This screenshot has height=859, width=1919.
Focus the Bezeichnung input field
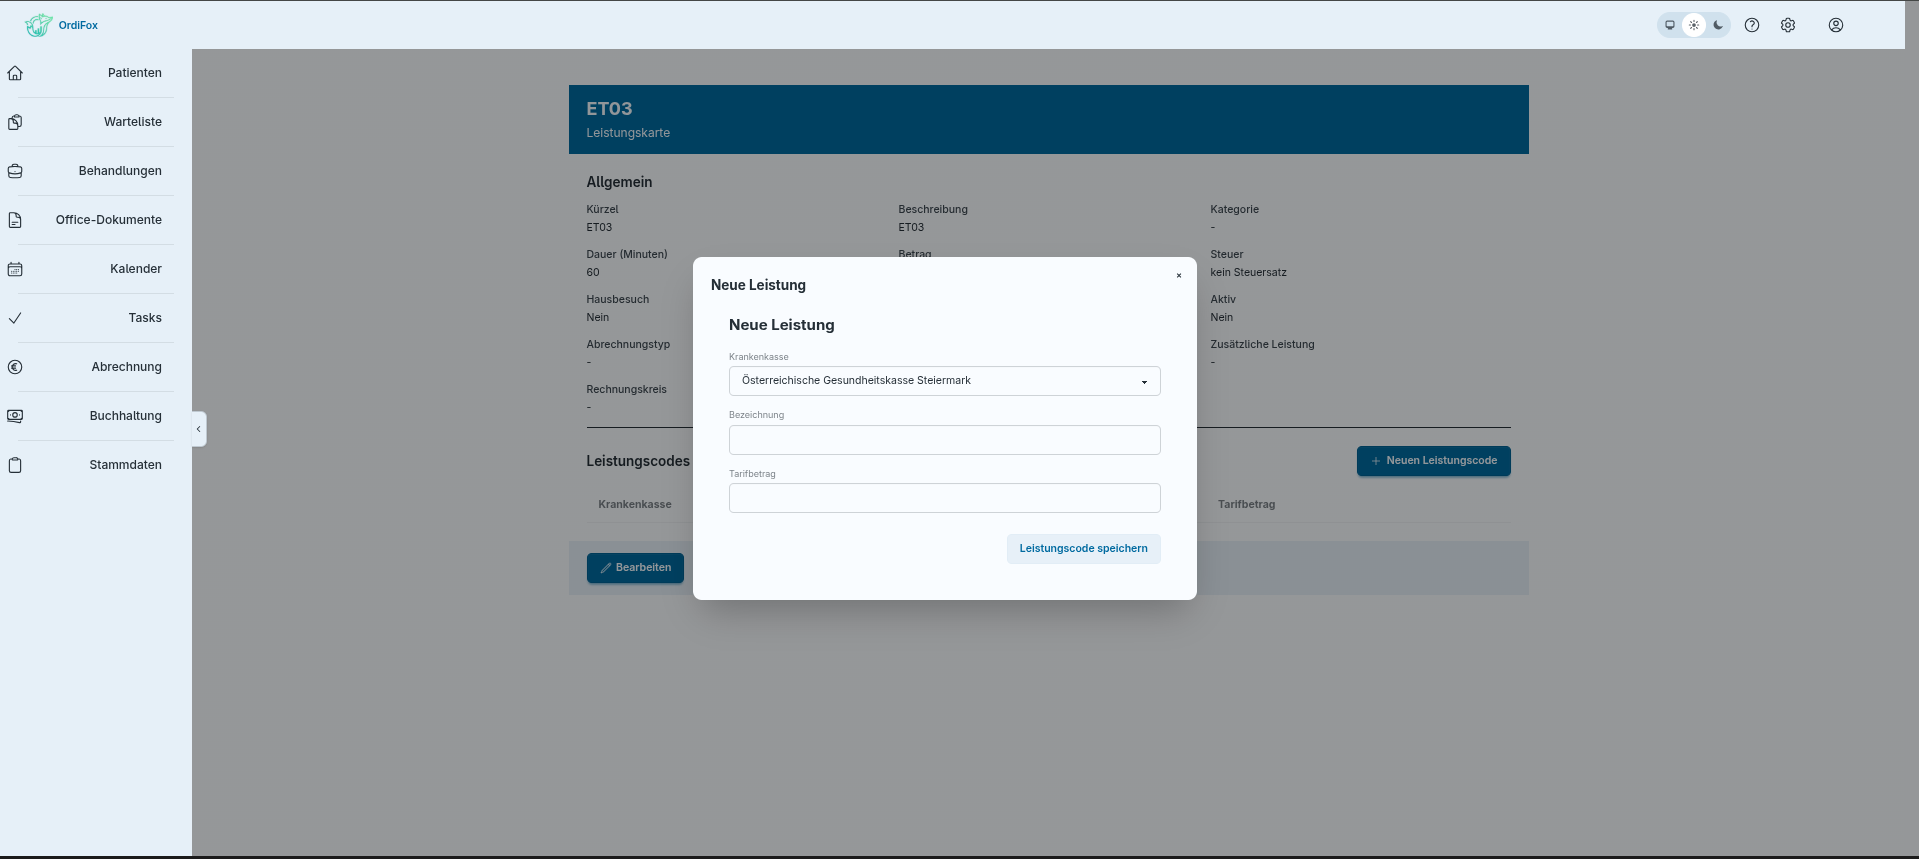click(945, 440)
